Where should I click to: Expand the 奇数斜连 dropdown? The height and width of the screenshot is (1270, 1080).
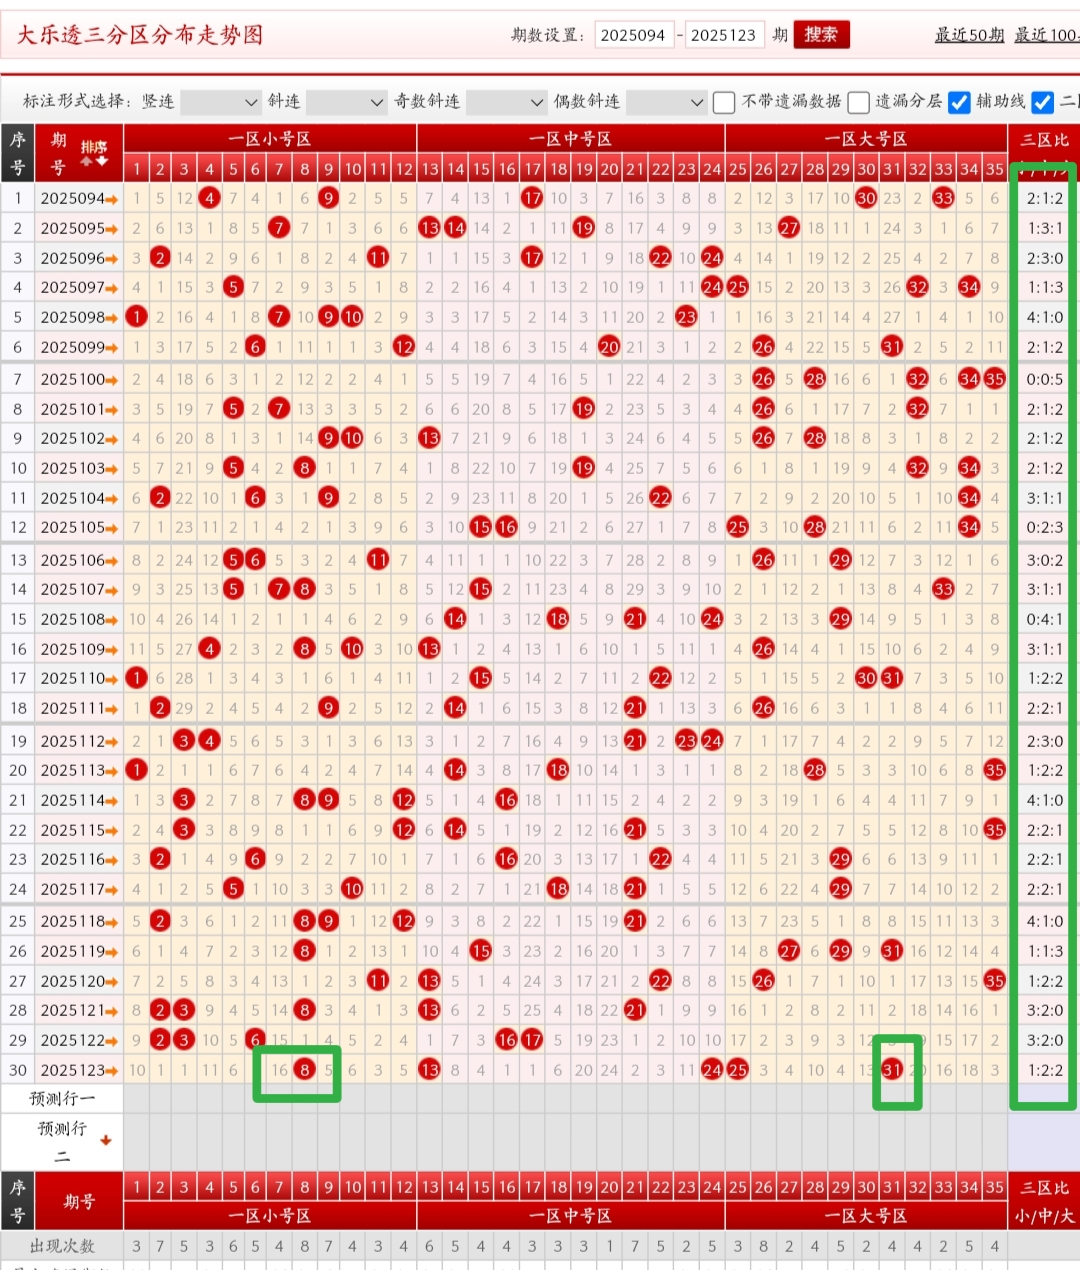pyautogui.click(x=506, y=102)
